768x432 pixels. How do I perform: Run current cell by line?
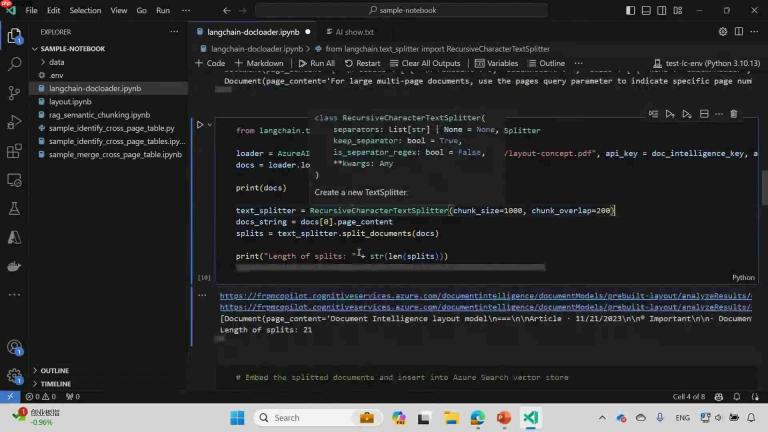tap(653, 114)
